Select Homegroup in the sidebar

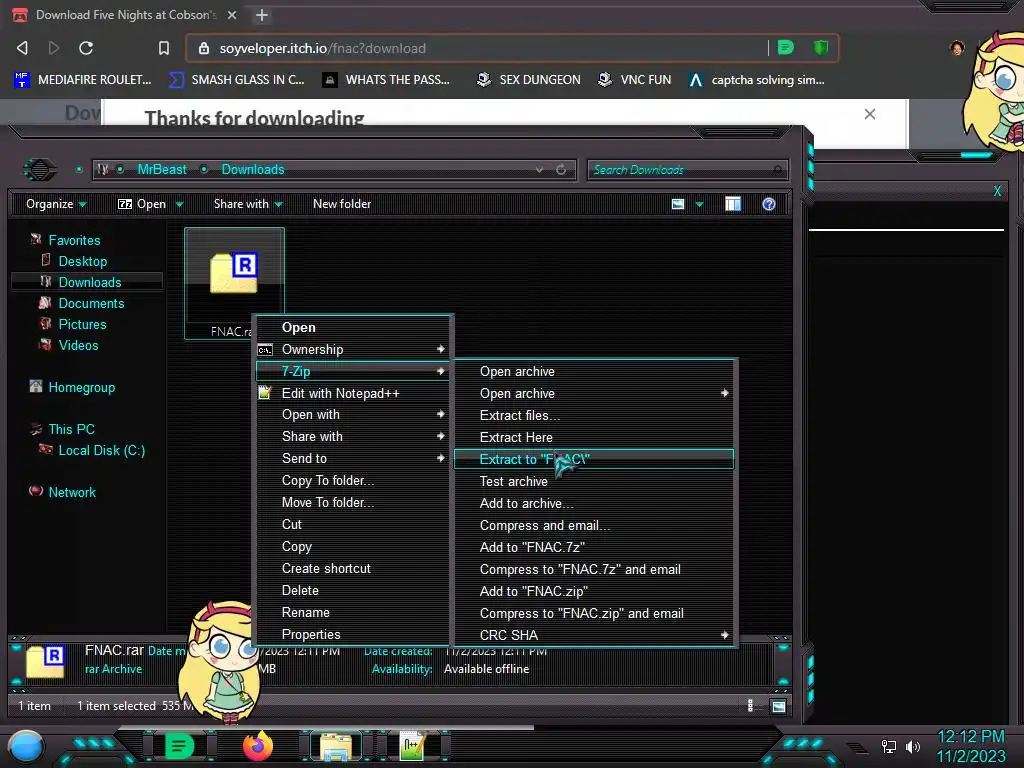coord(82,387)
